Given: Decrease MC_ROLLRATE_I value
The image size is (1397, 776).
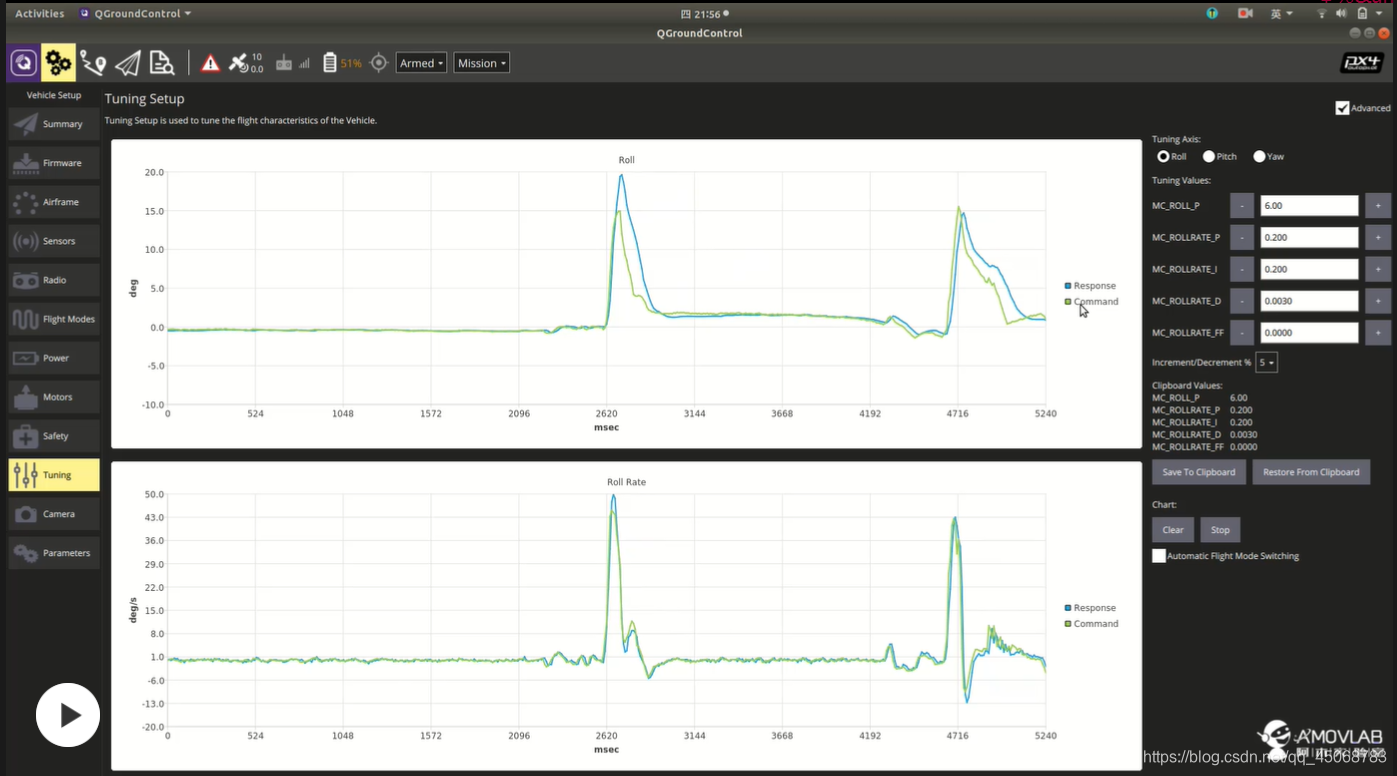Looking at the screenshot, I should [1241, 269].
